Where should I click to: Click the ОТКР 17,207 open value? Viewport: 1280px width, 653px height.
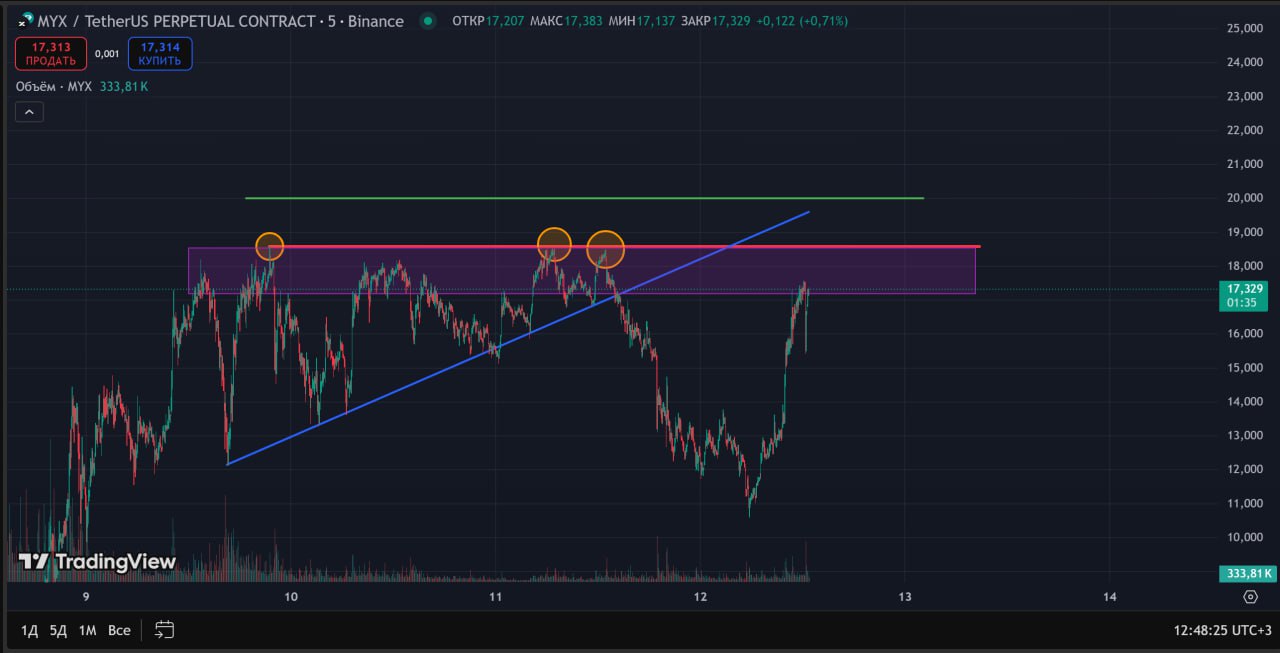pos(487,21)
